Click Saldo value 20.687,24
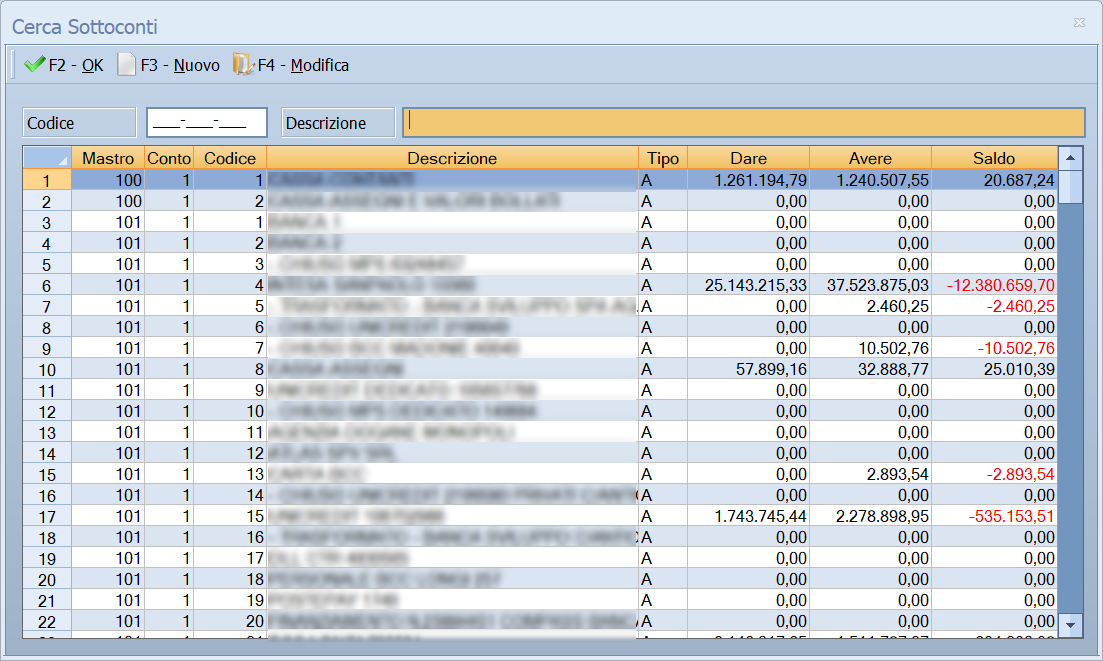This screenshot has width=1103, height=661. [x=1019, y=181]
